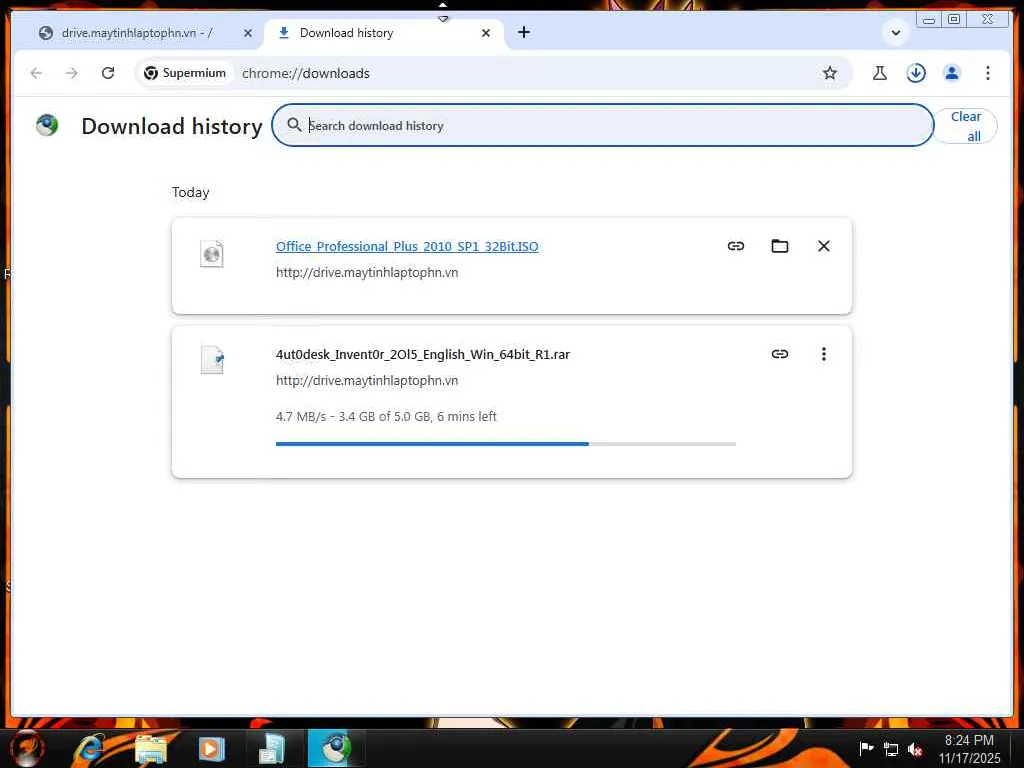
Task: Reload the downloads page
Action: tap(108, 73)
